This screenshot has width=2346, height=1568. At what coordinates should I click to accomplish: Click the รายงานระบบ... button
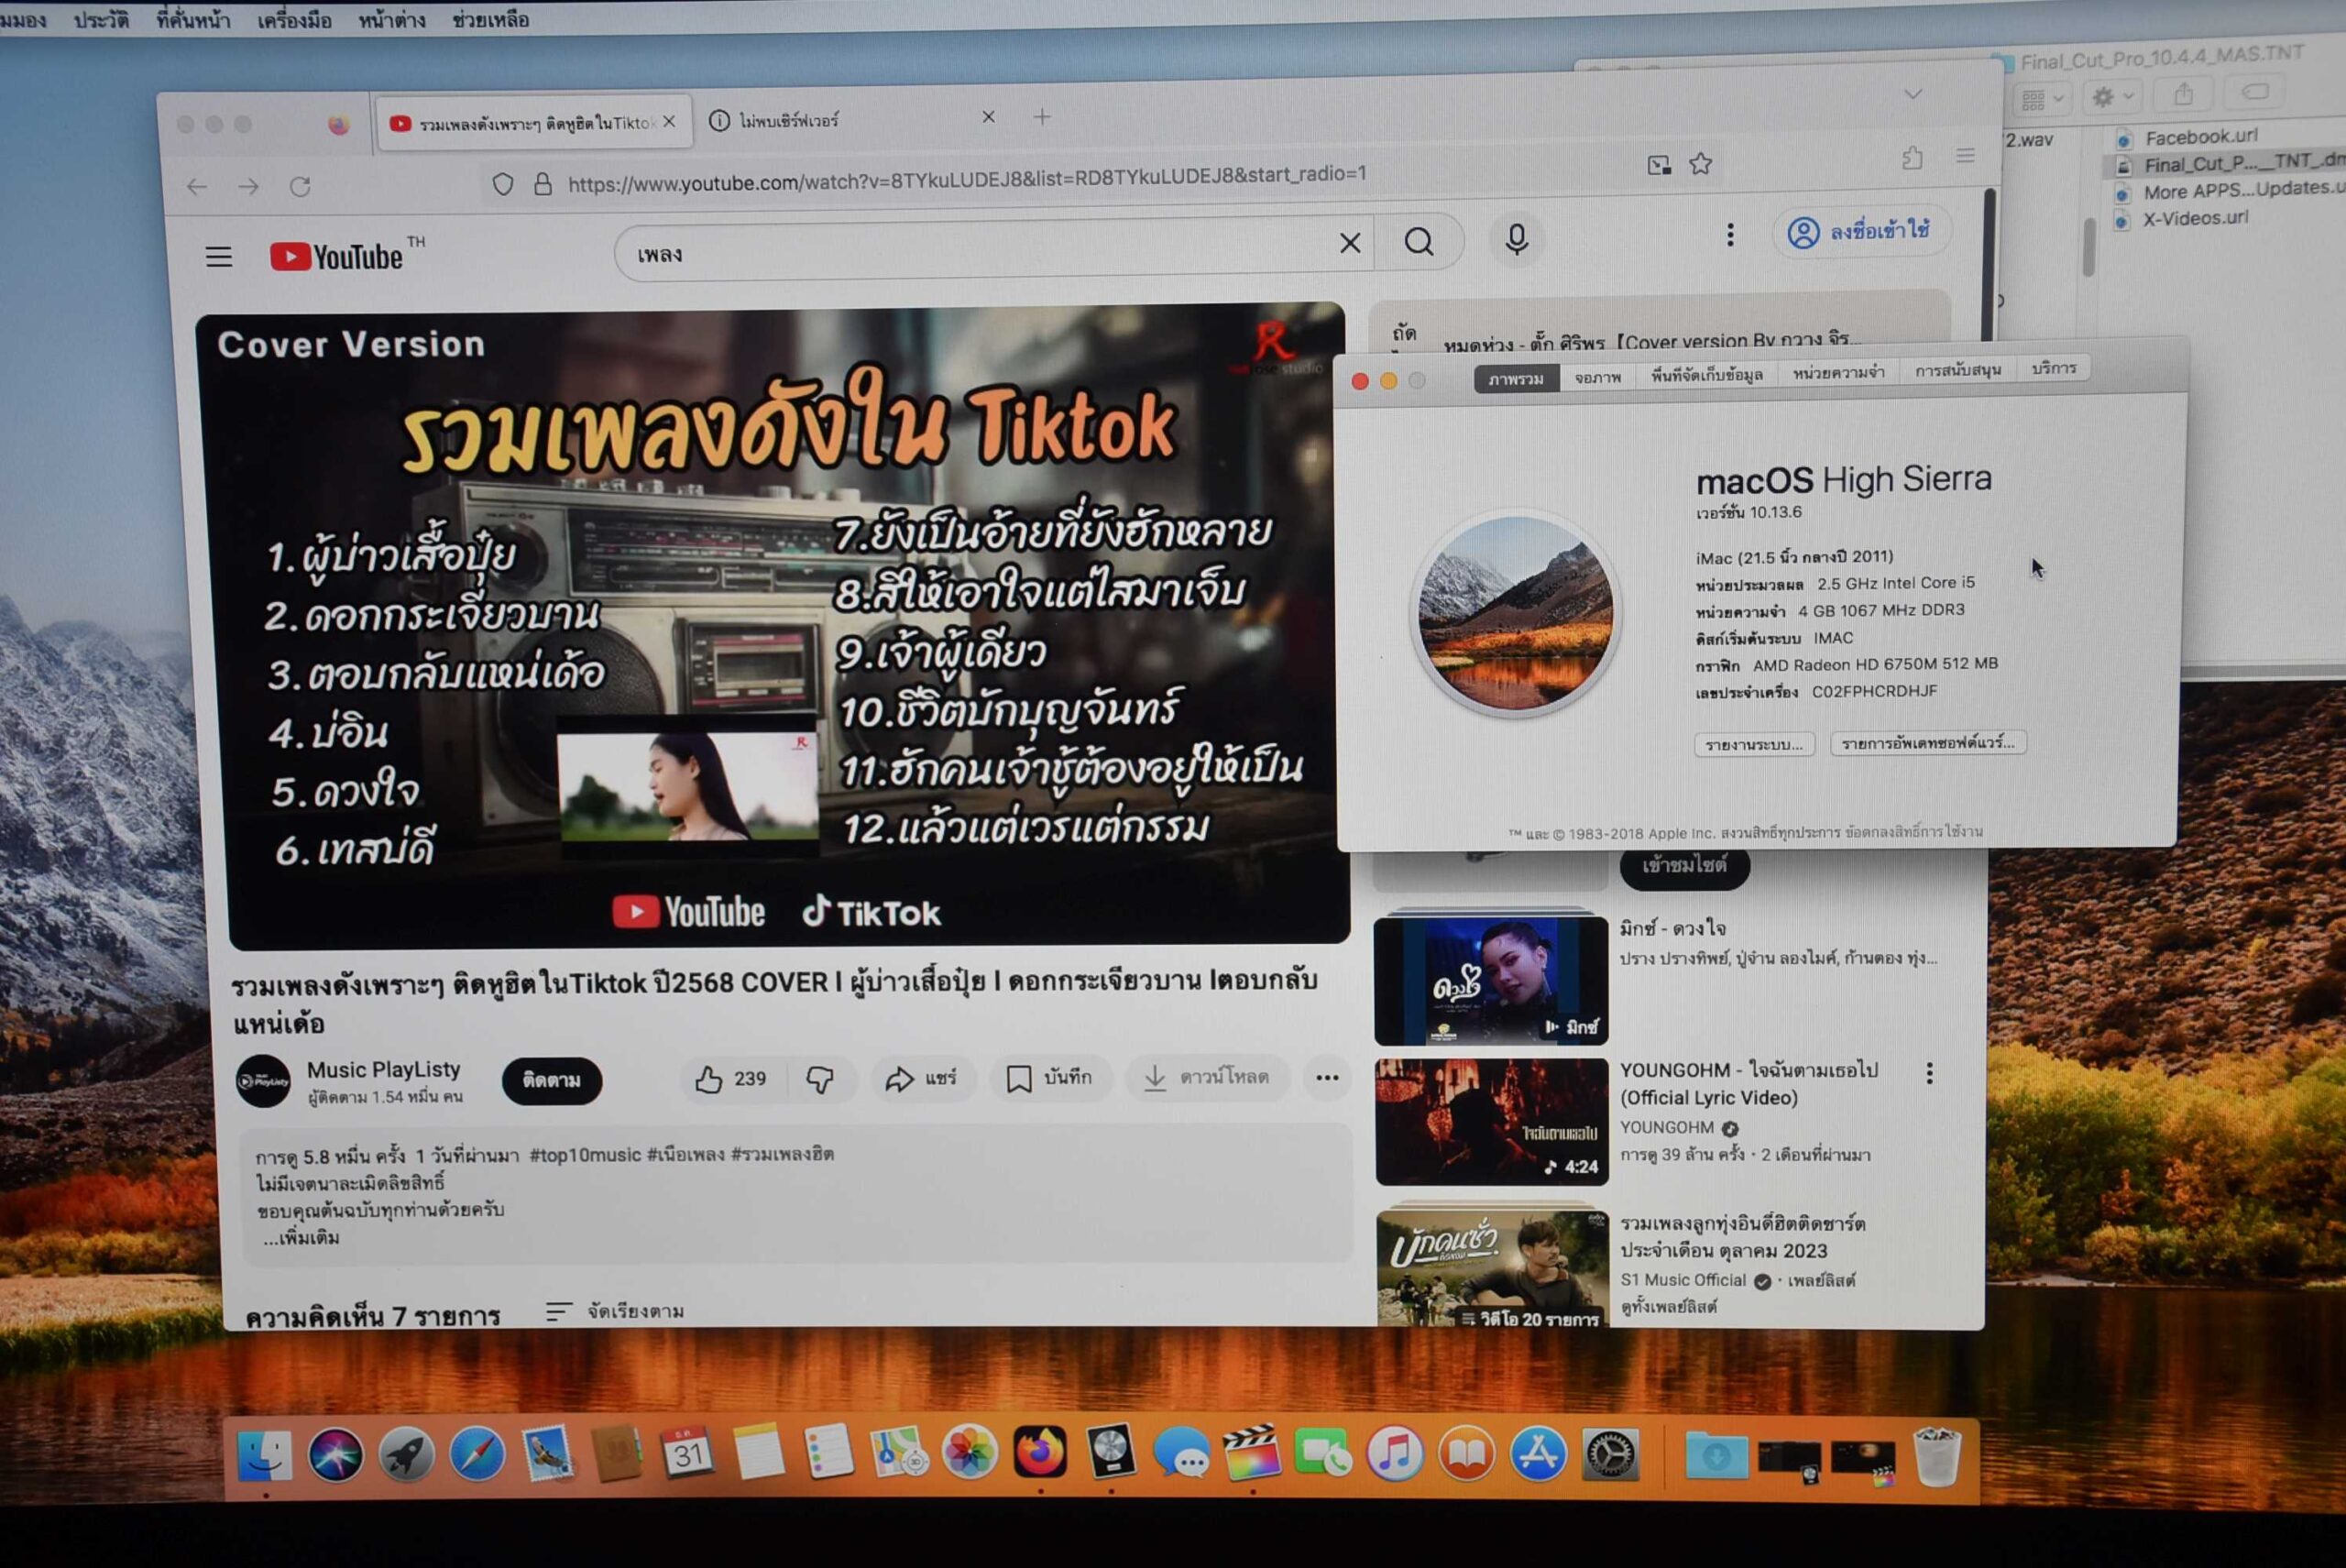coord(1753,745)
